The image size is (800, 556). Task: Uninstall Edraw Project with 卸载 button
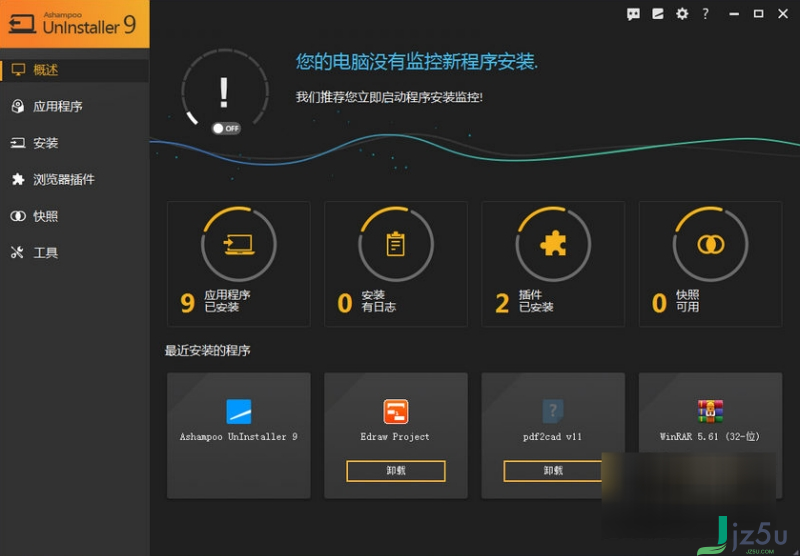396,471
